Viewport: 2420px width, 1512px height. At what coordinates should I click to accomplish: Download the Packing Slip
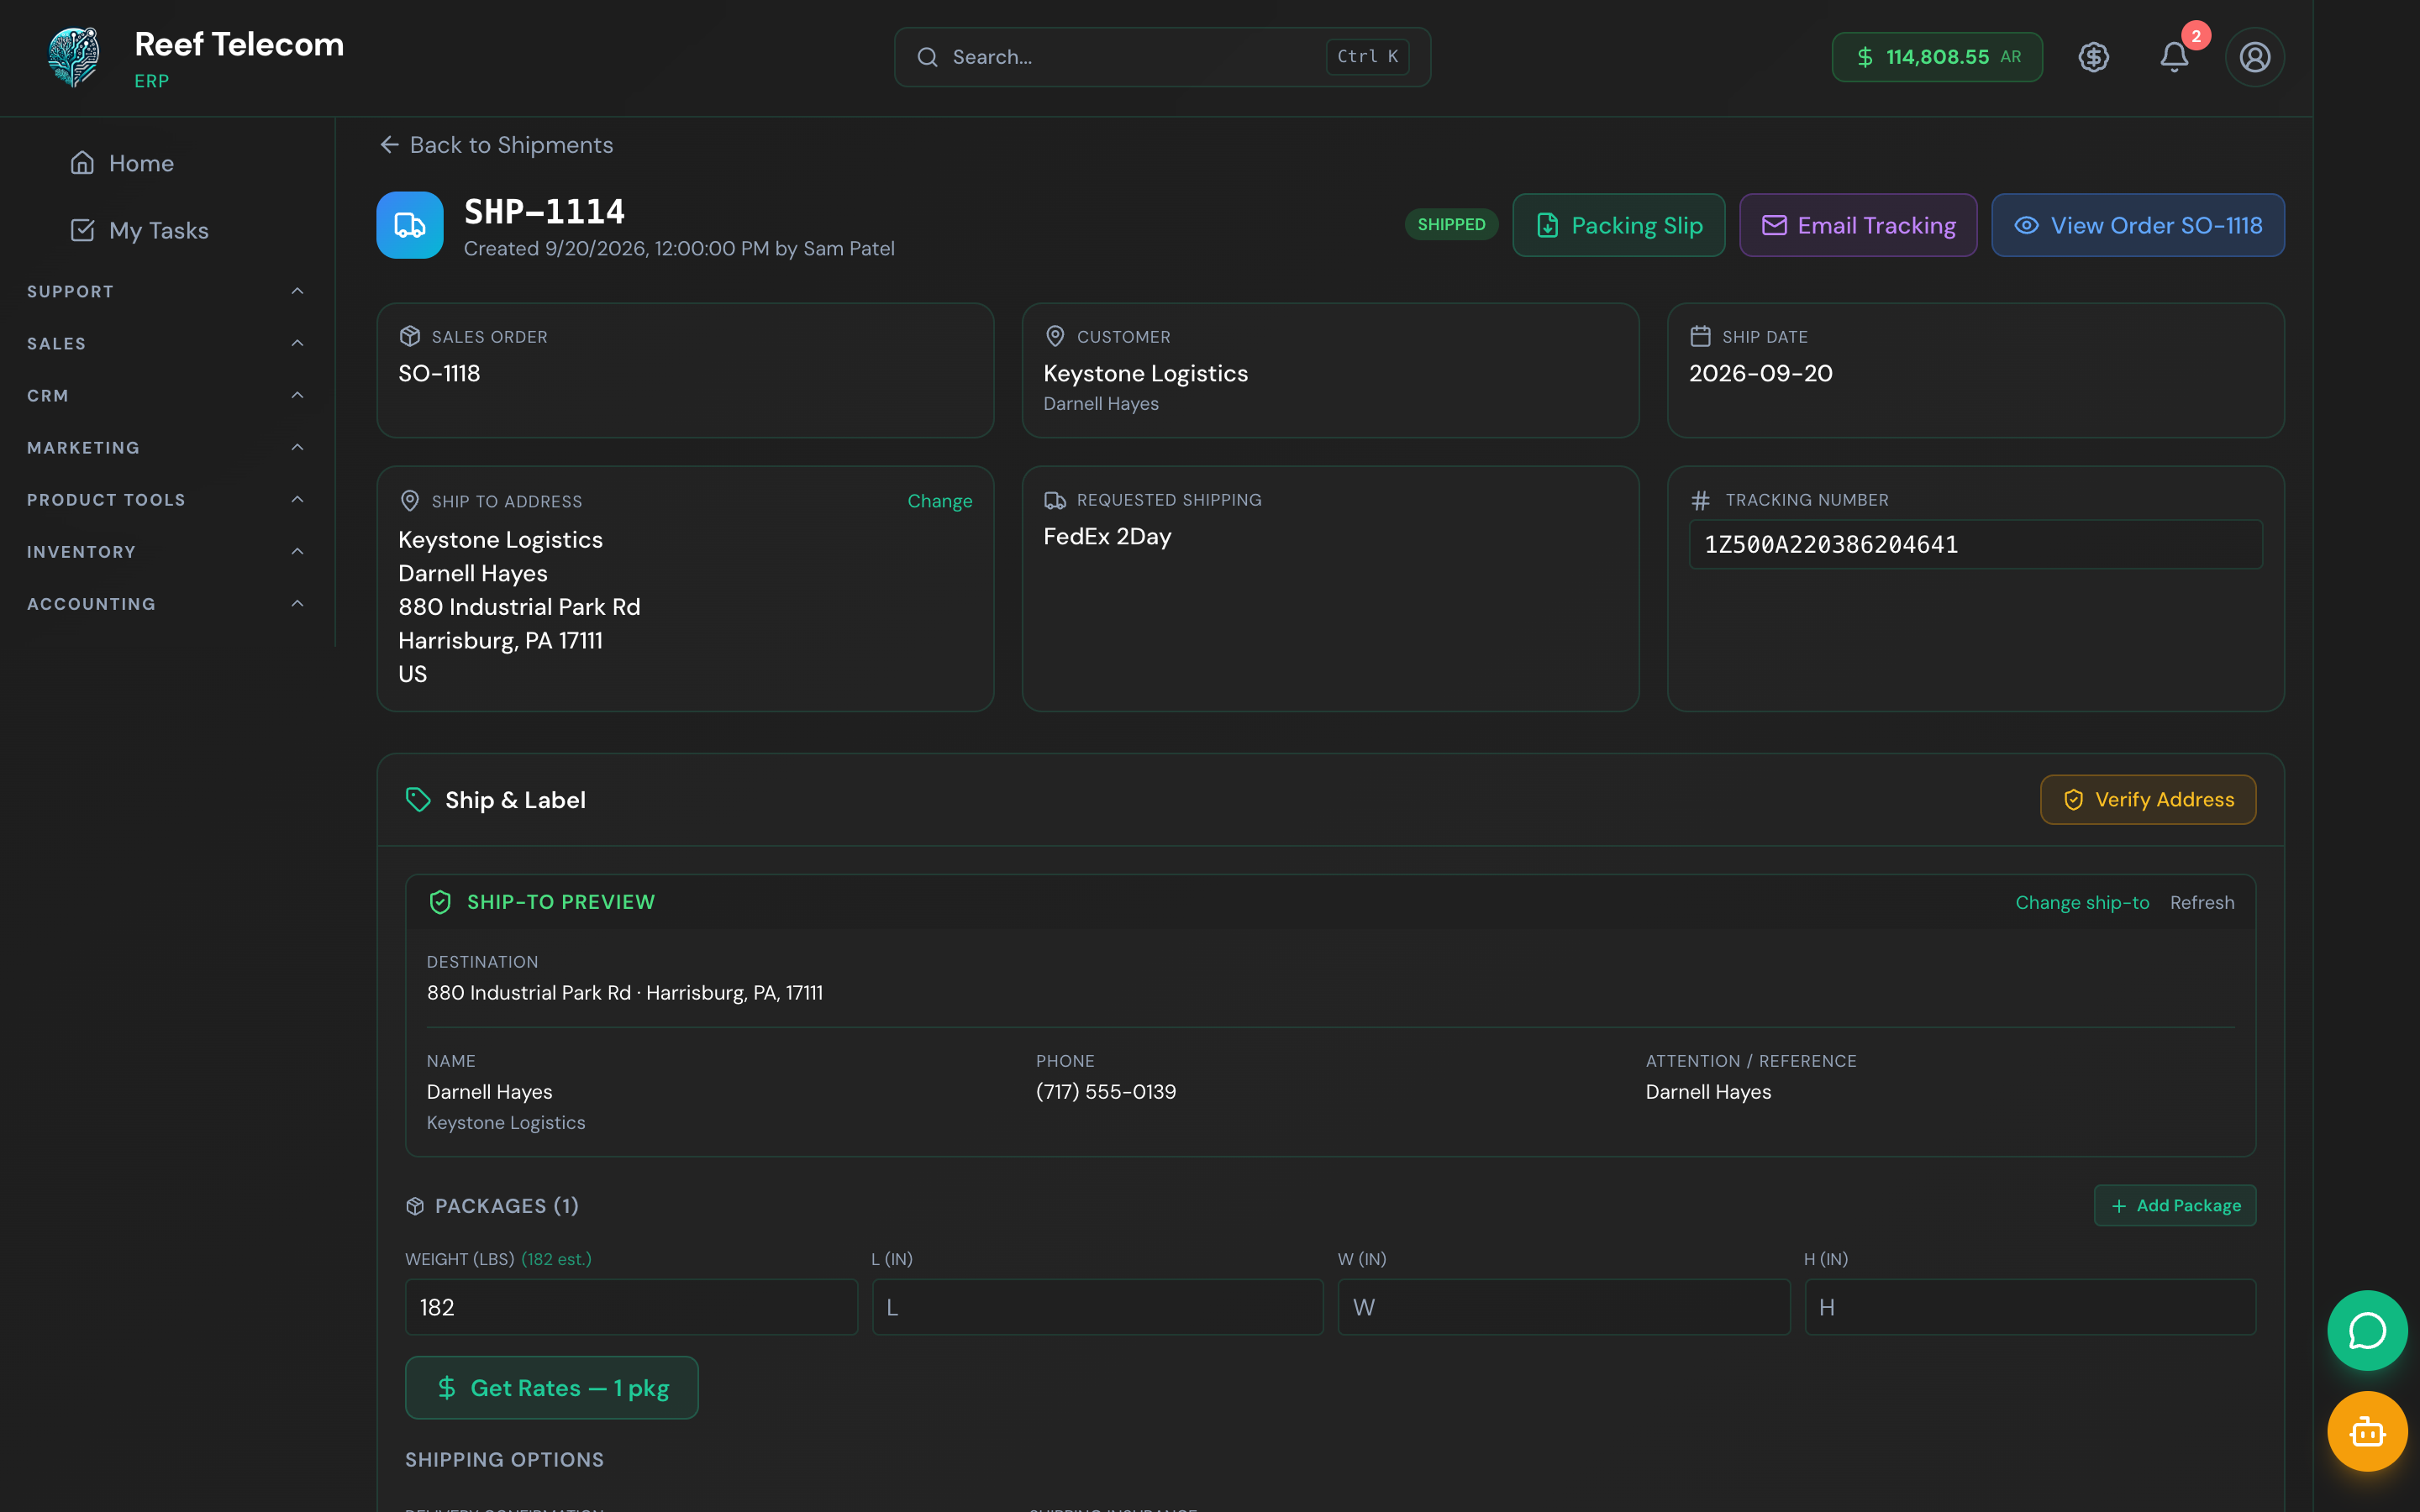click(1618, 225)
